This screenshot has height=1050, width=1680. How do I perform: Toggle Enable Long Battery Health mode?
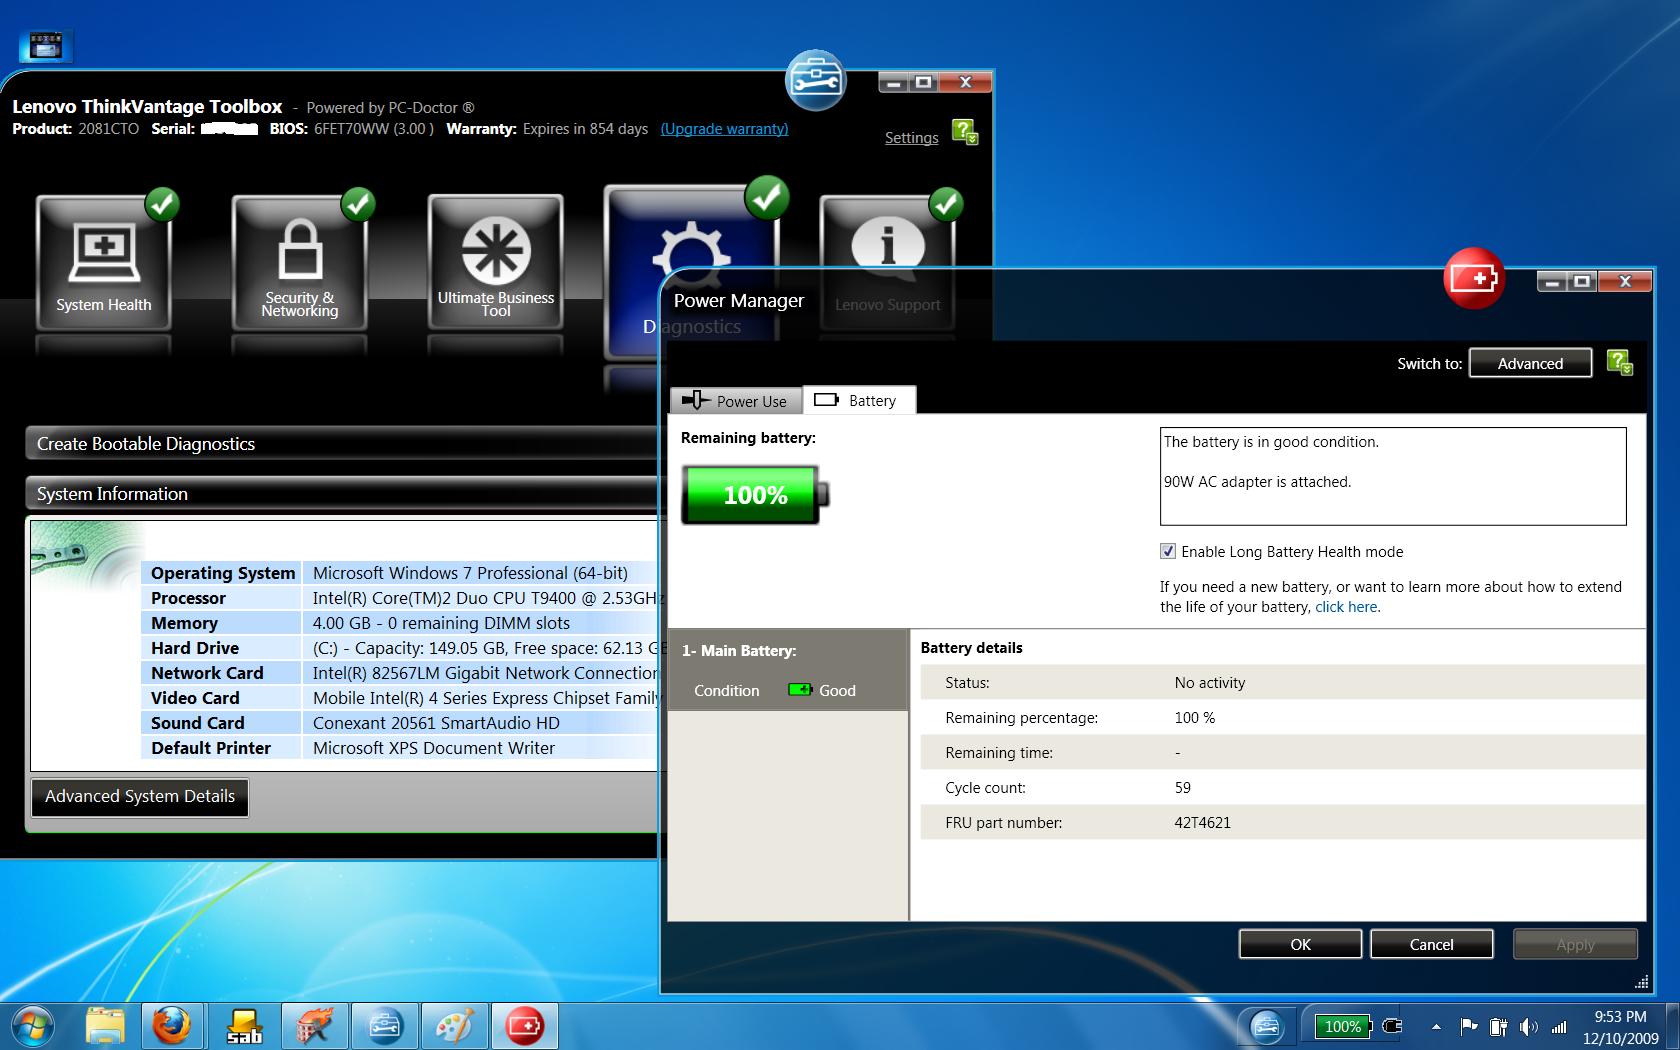[1168, 551]
